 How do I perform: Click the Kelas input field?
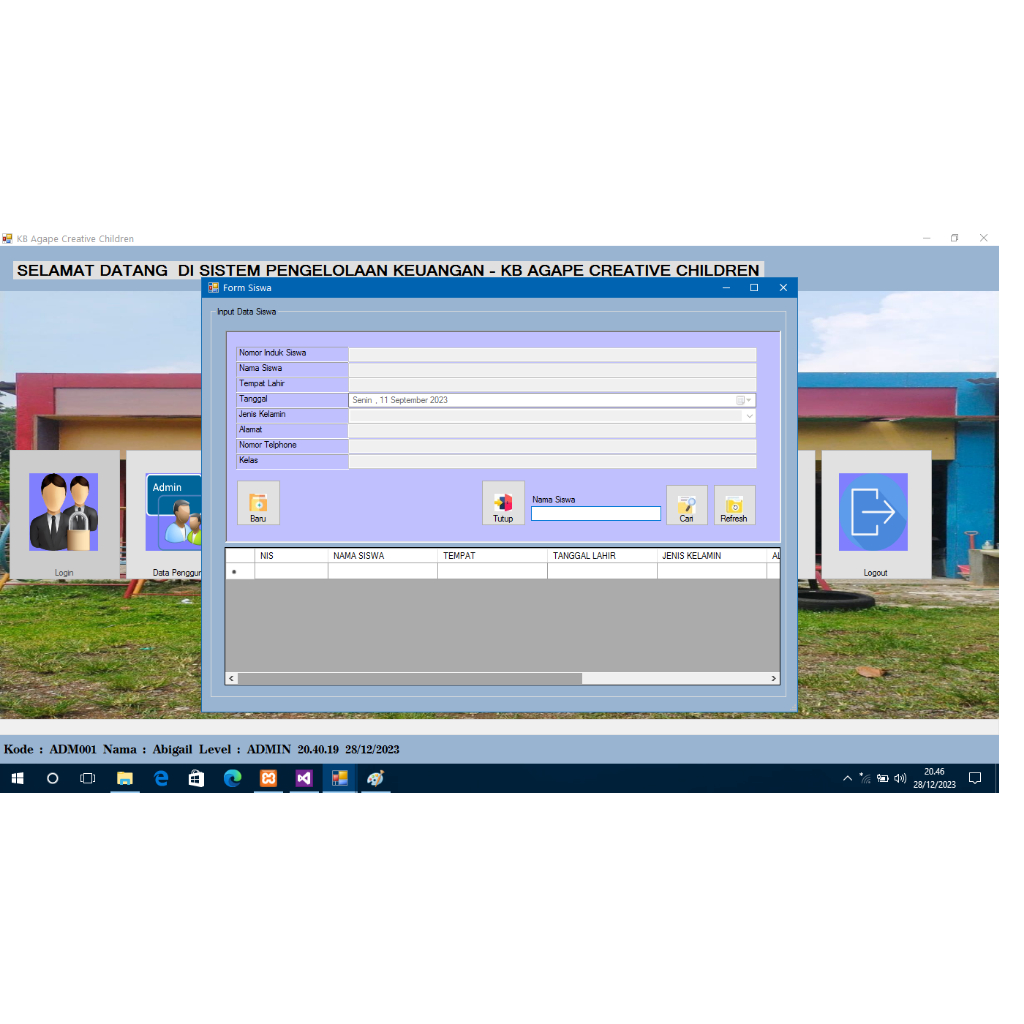[552, 462]
